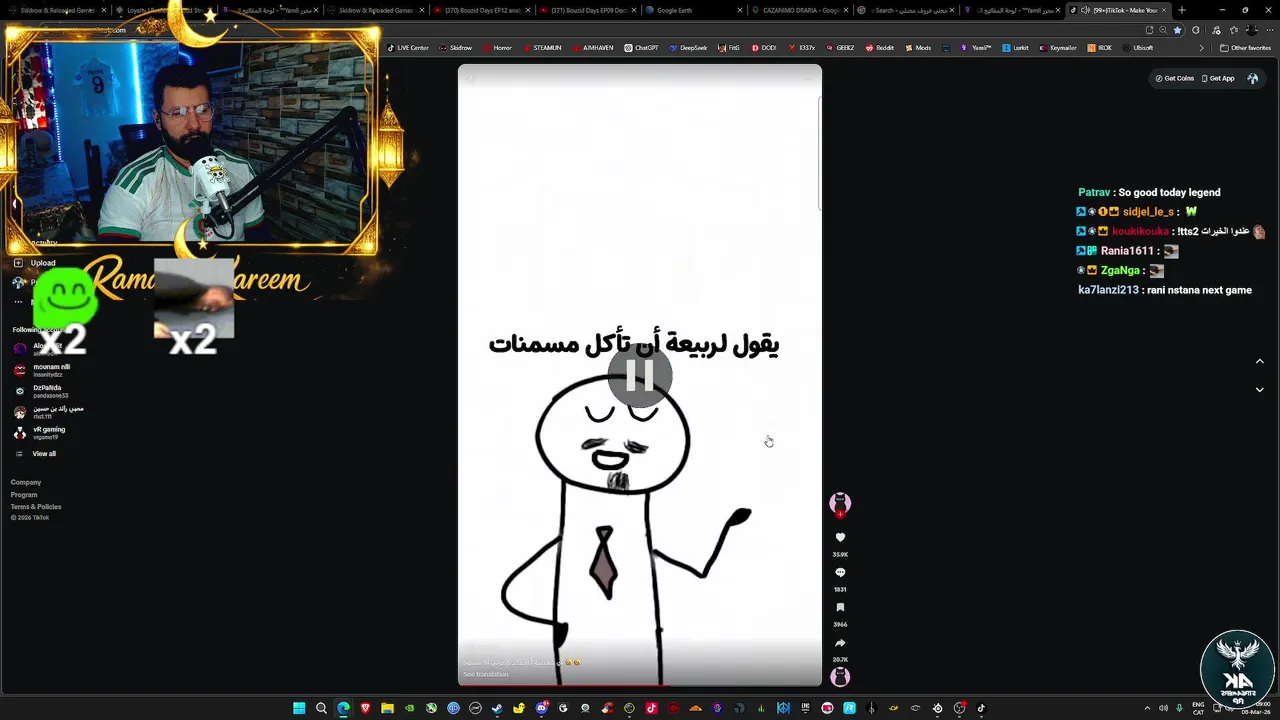Image resolution: width=1280 pixels, height=720 pixels.
Task: Pause the playing TikTok video
Action: (640, 375)
